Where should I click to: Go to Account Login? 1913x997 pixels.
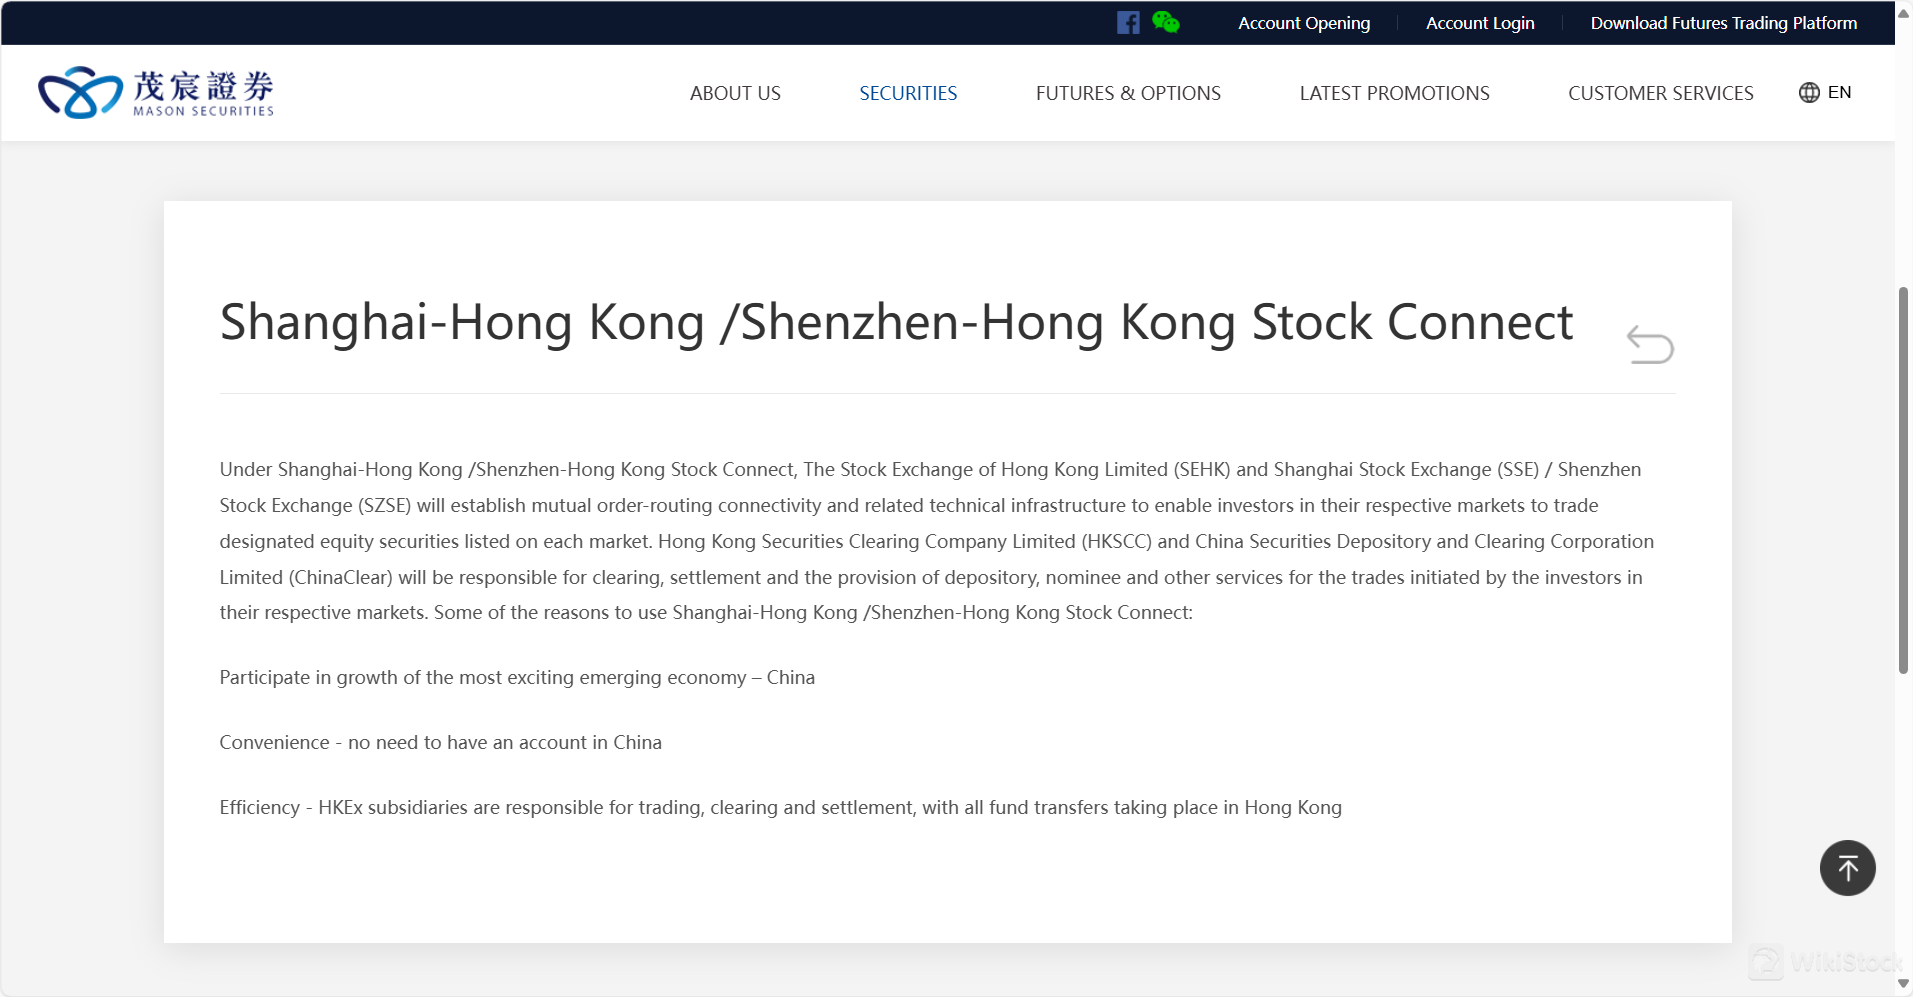tap(1480, 23)
